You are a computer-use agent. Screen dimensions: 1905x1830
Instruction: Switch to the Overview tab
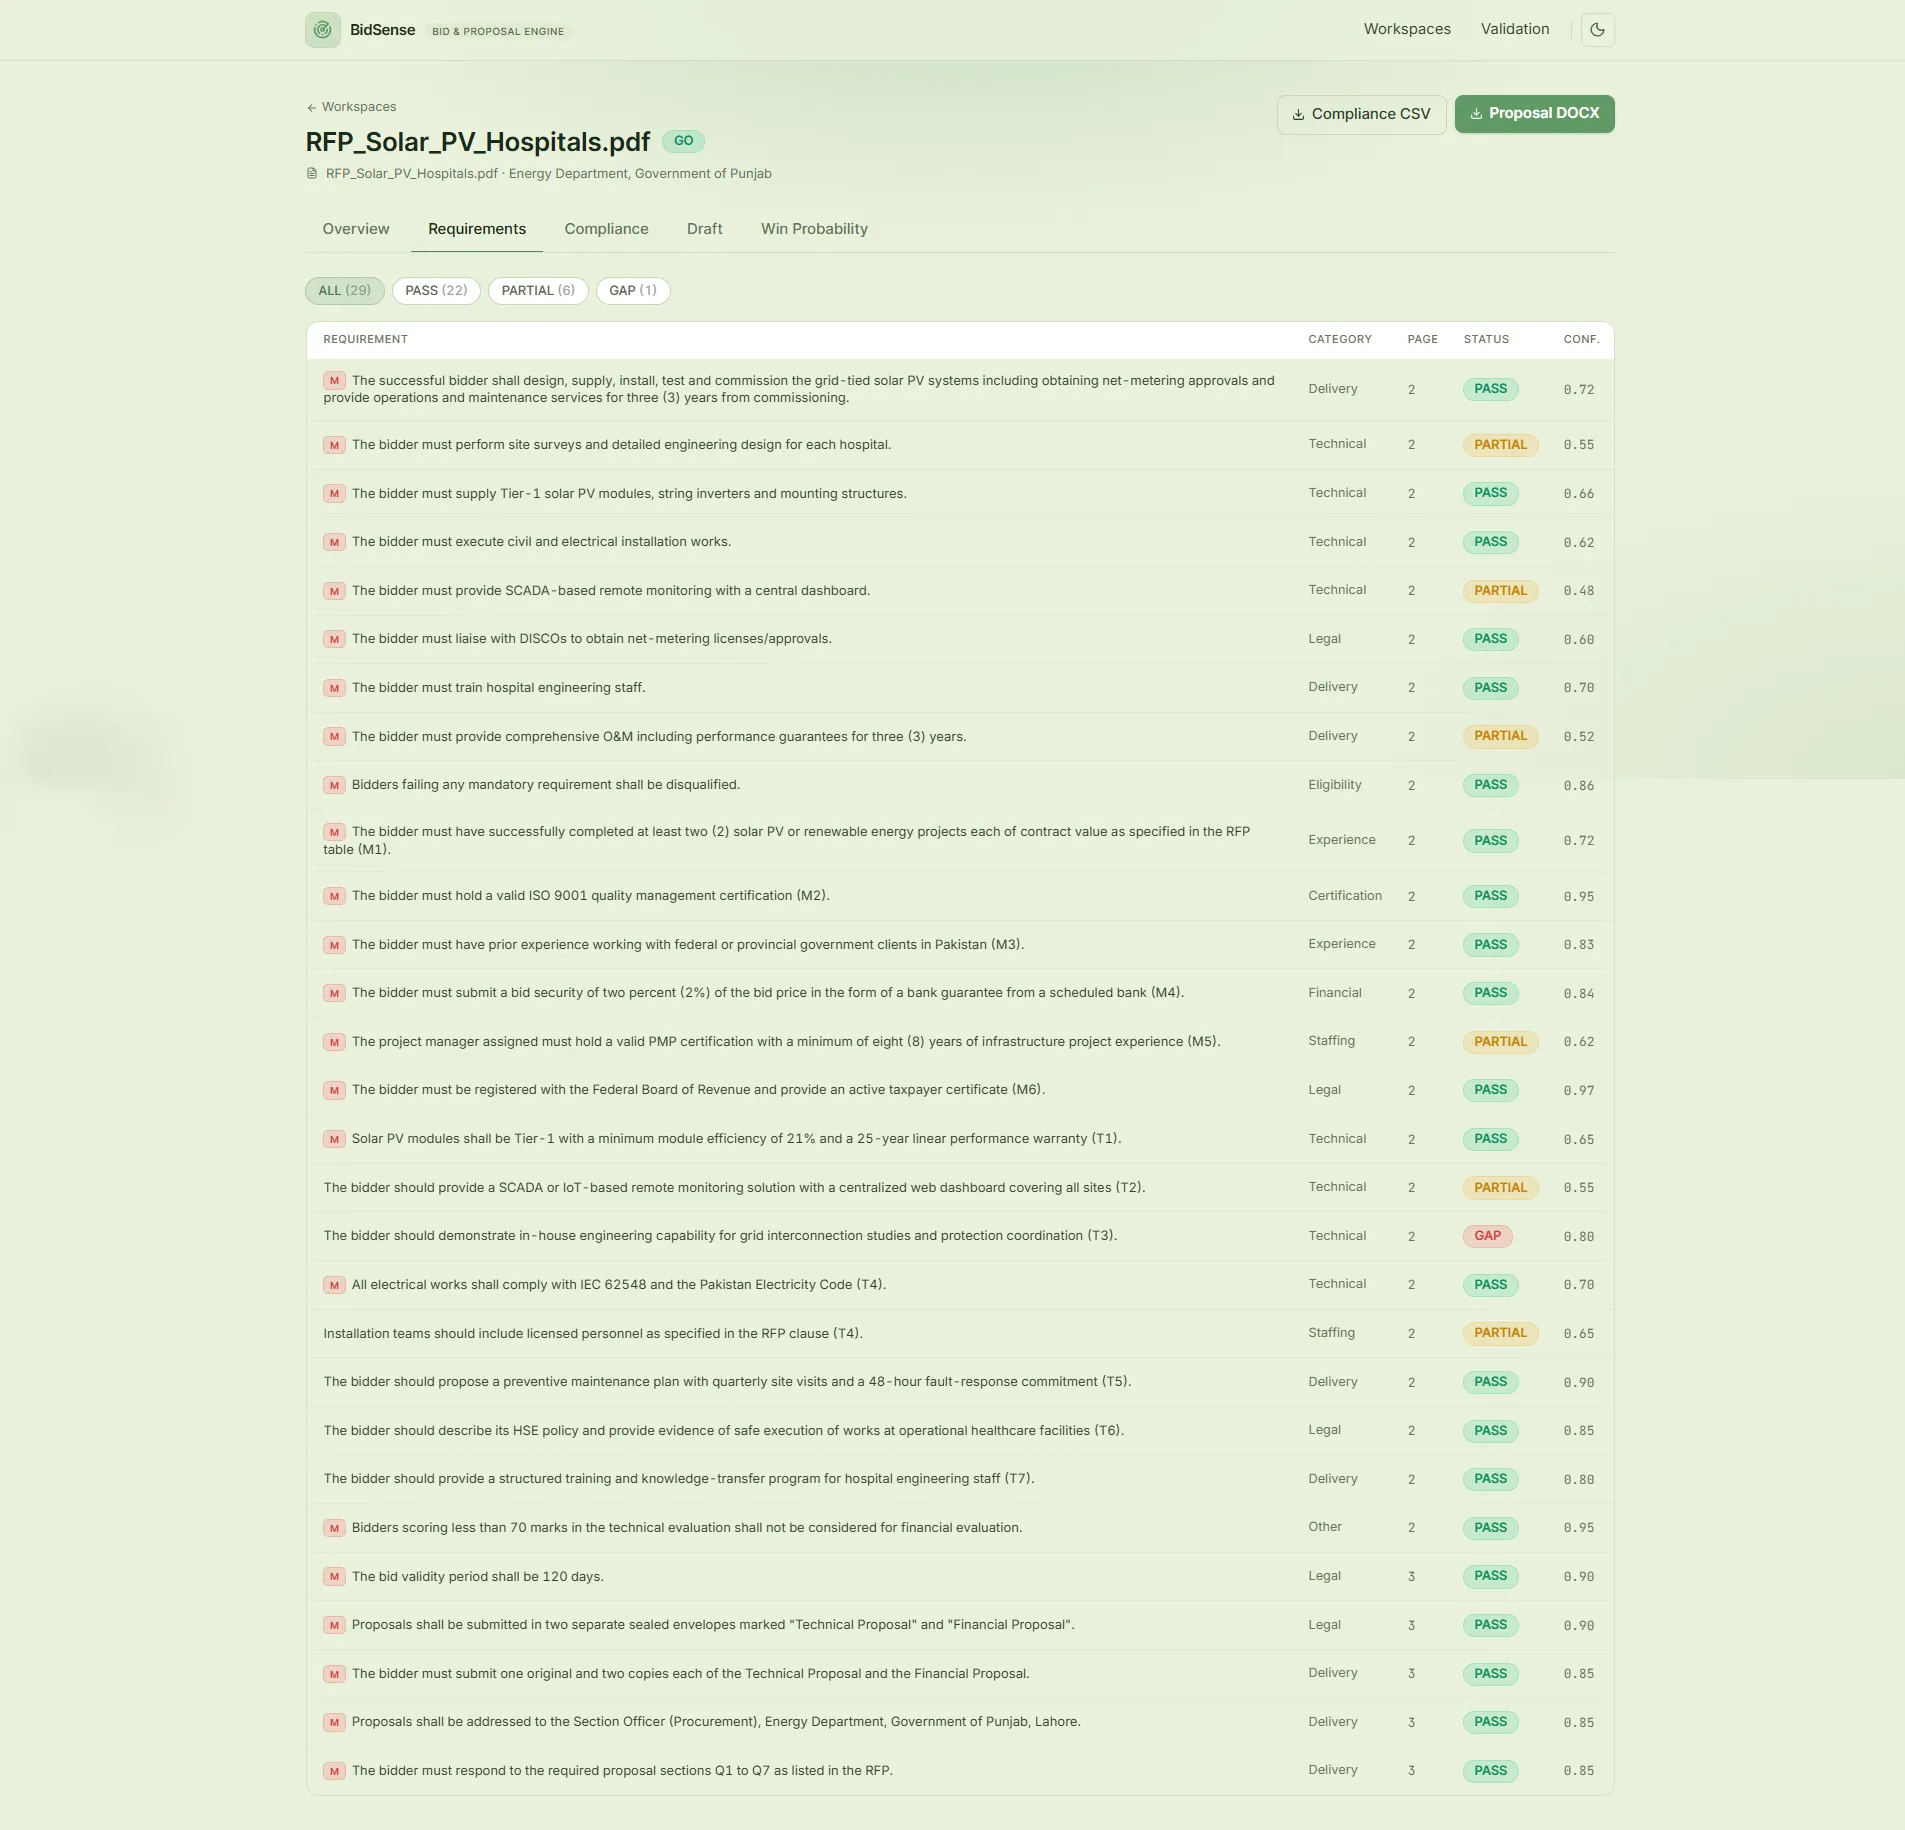coord(356,229)
